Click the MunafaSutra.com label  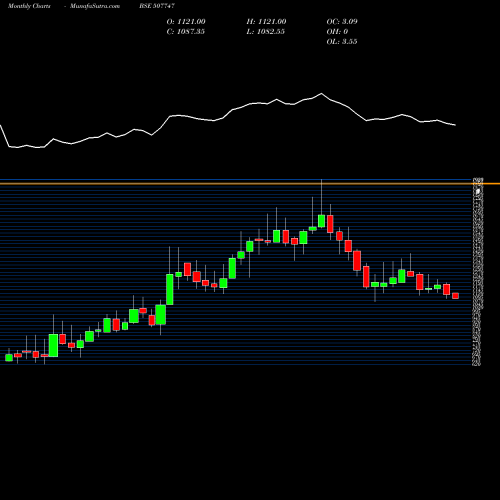pyautogui.click(x=95, y=6)
